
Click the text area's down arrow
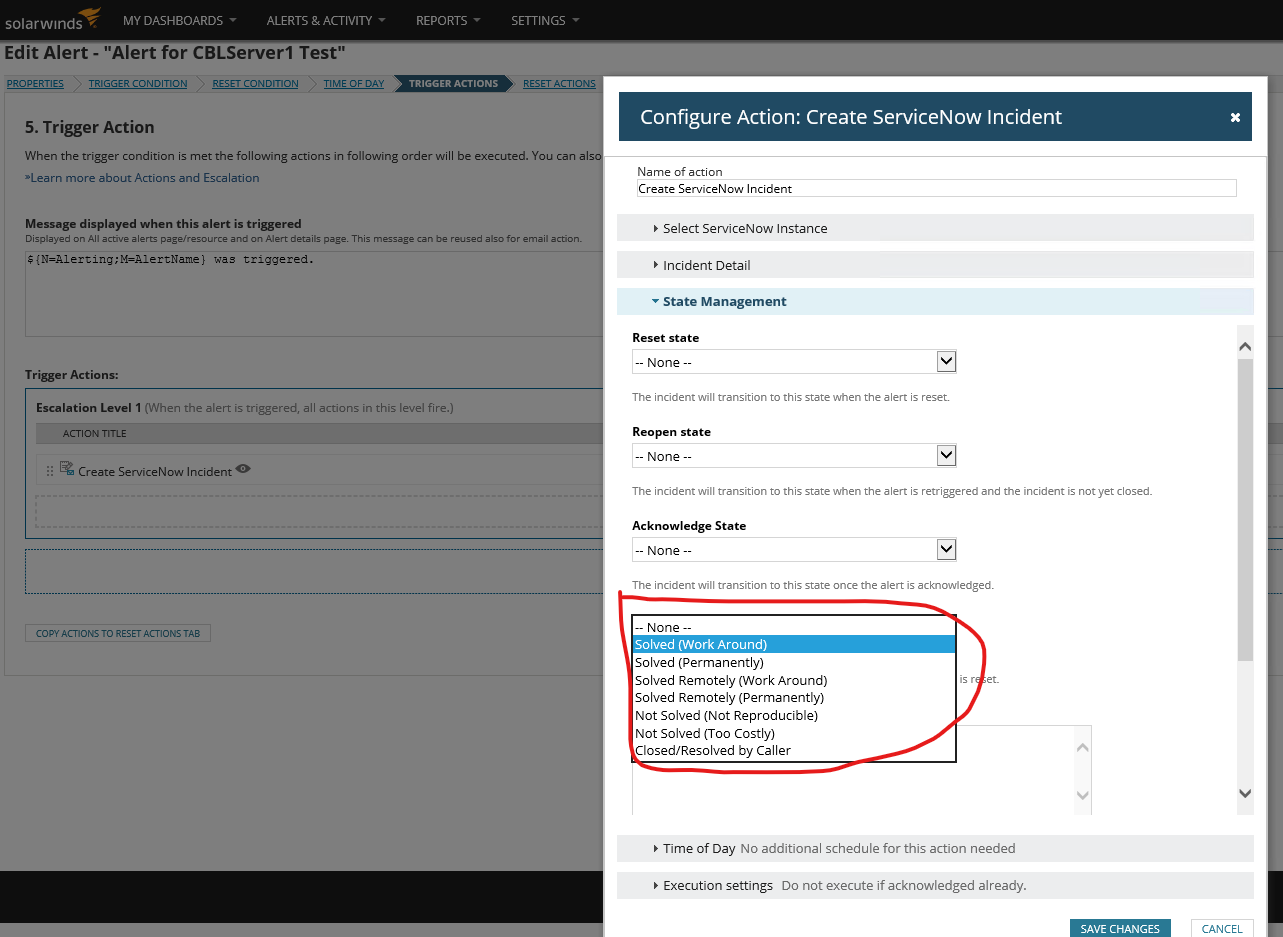(x=1082, y=795)
